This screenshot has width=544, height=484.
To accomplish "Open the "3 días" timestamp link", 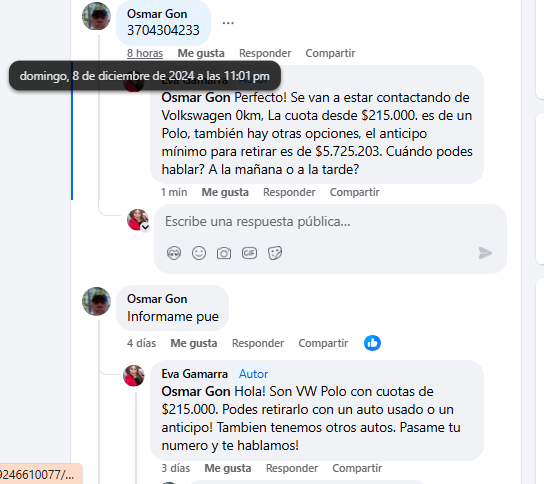I will 176,468.
